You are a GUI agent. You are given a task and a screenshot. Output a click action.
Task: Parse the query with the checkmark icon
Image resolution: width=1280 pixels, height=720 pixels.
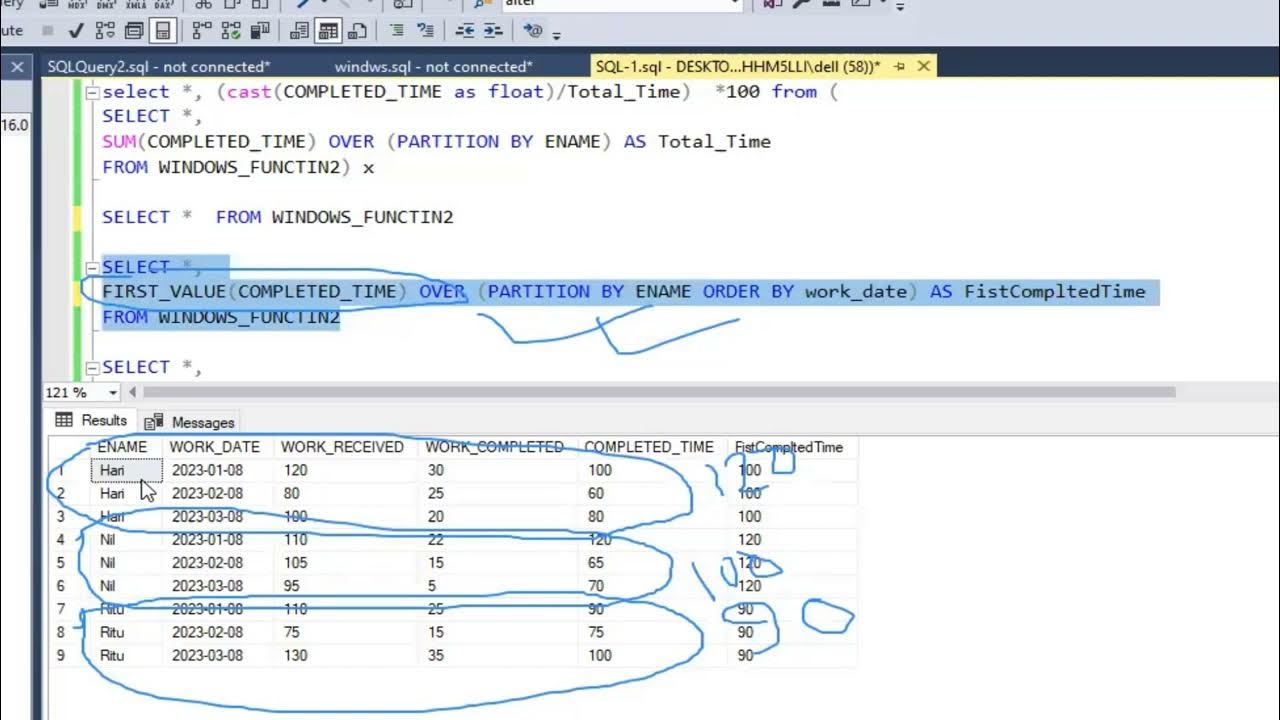coord(75,31)
